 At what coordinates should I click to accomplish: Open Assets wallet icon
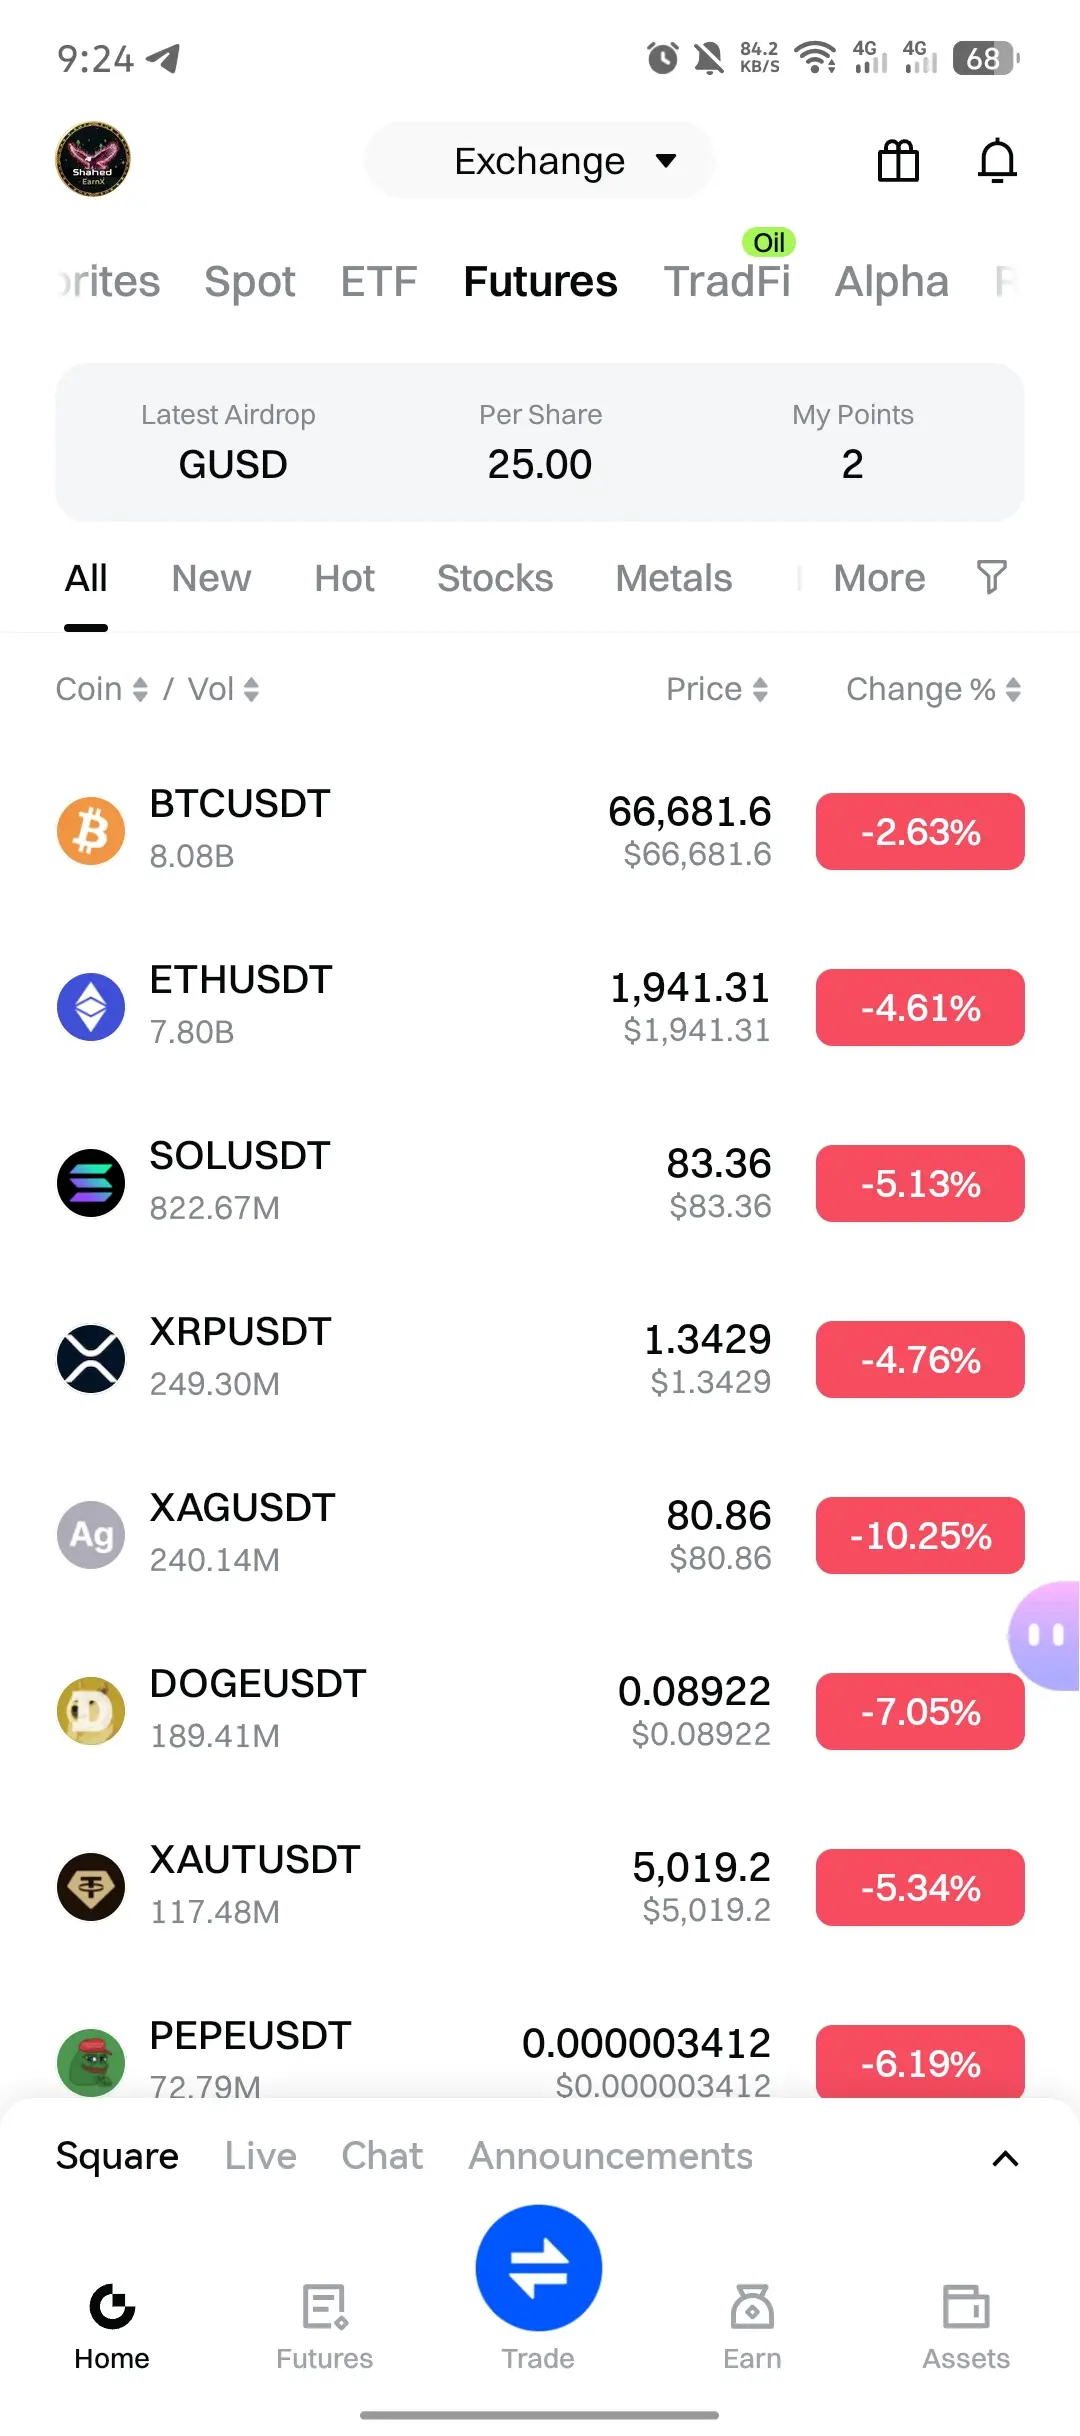tap(966, 2307)
